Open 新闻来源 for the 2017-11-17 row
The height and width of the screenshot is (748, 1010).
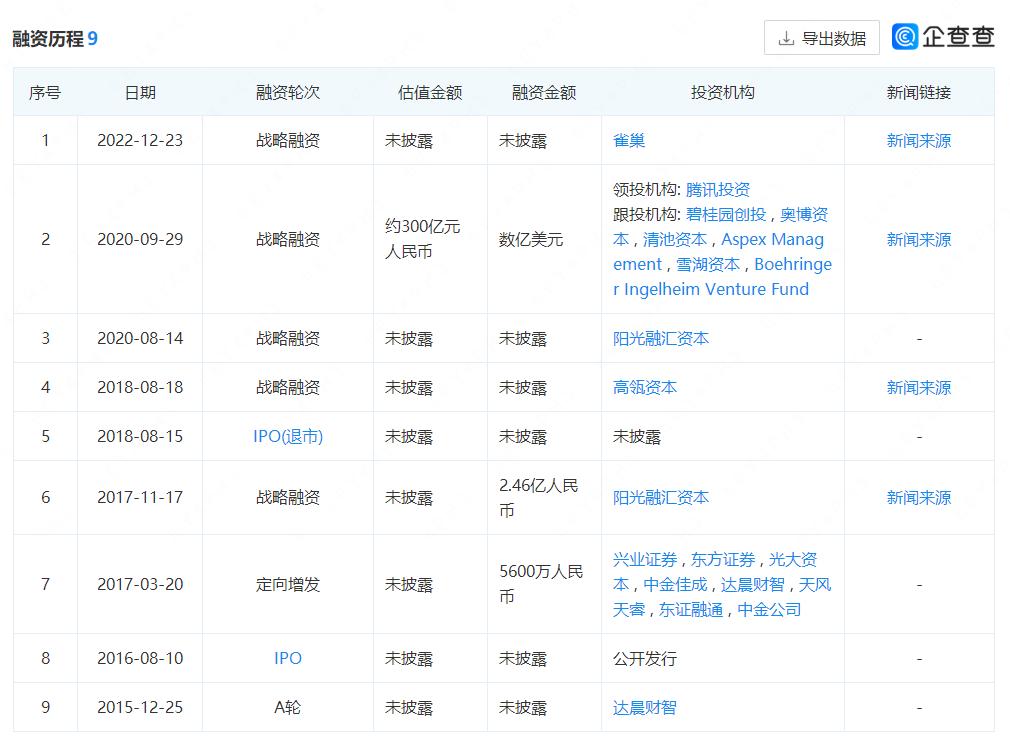(x=919, y=497)
